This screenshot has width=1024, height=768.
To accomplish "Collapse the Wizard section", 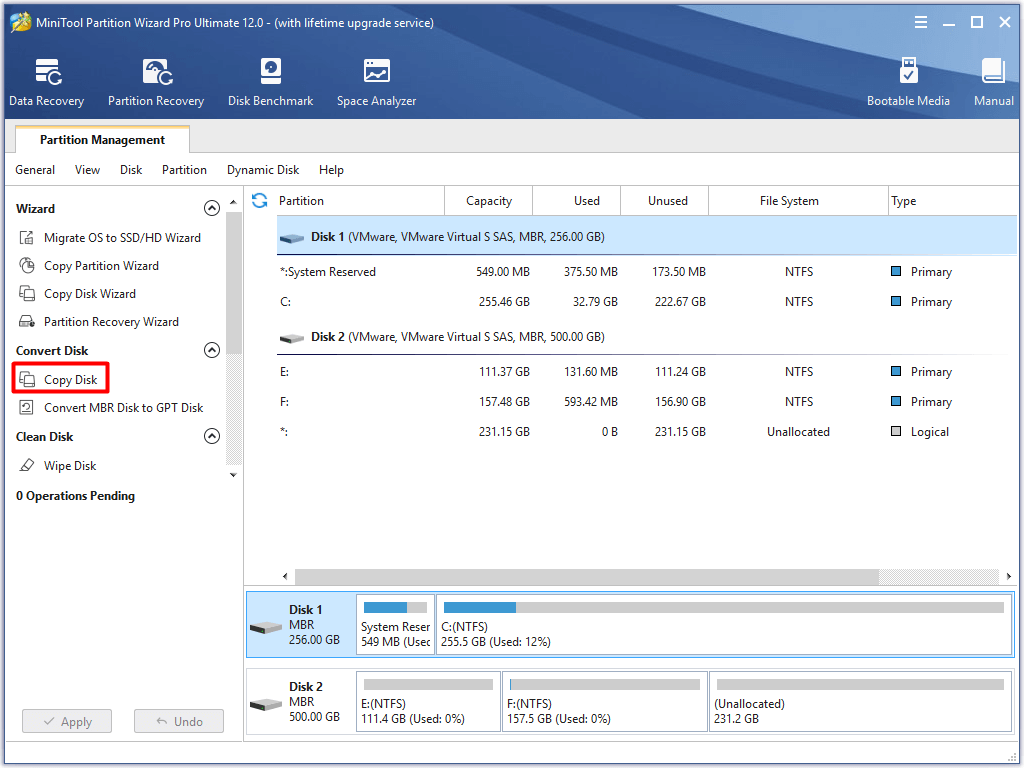I will tap(212, 208).
